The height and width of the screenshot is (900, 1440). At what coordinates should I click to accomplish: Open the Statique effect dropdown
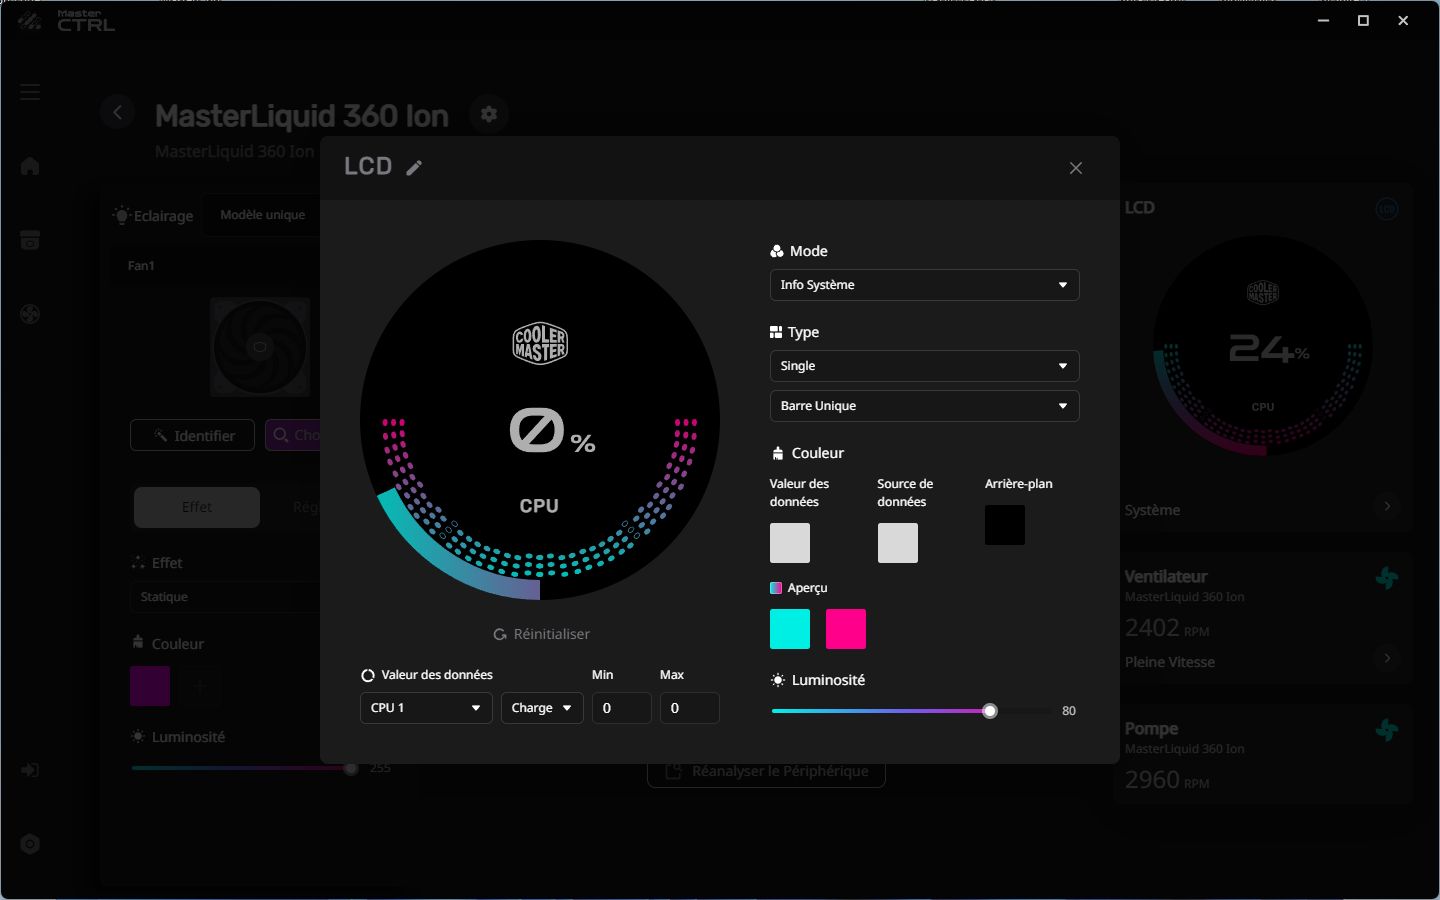click(x=225, y=597)
